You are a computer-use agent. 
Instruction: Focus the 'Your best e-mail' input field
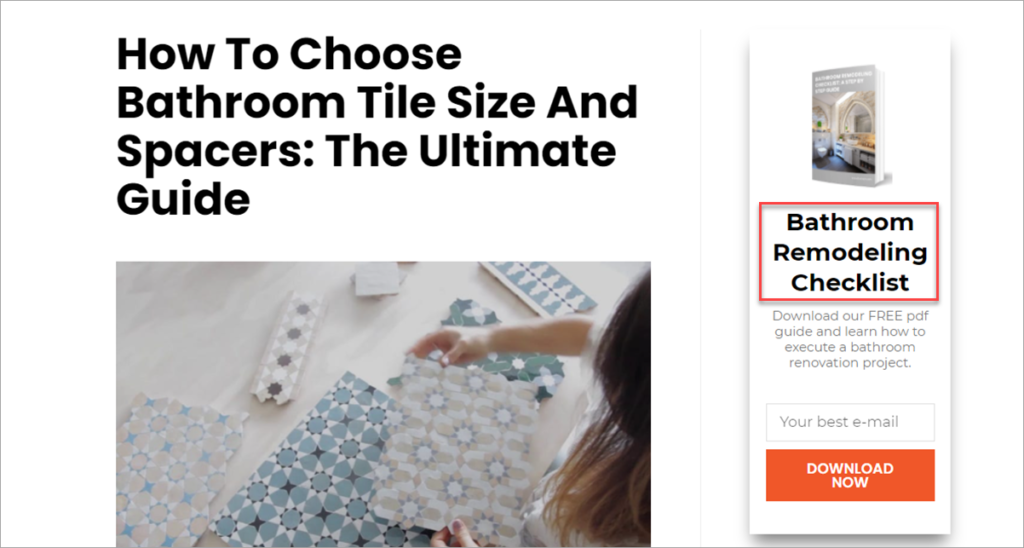pos(850,422)
